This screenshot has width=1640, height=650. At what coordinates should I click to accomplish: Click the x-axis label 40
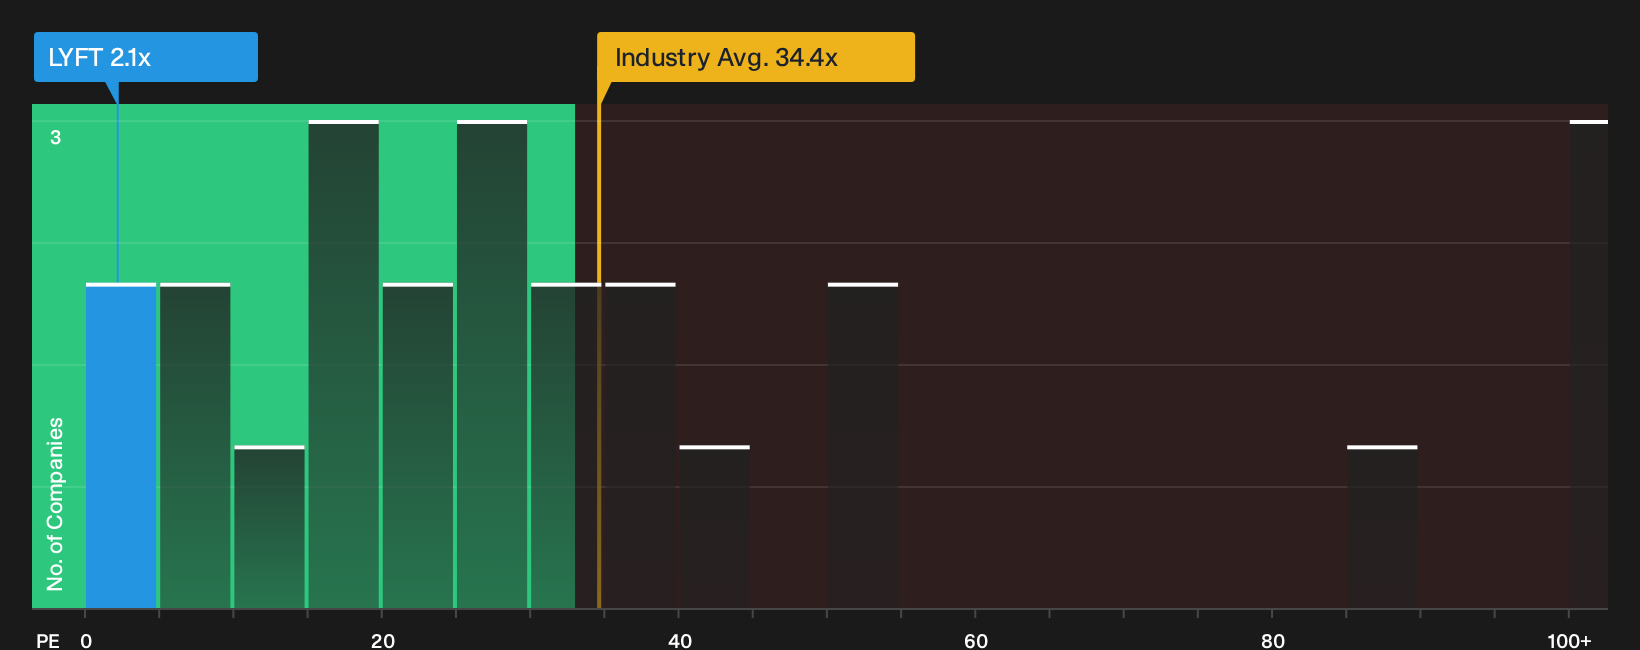(679, 640)
